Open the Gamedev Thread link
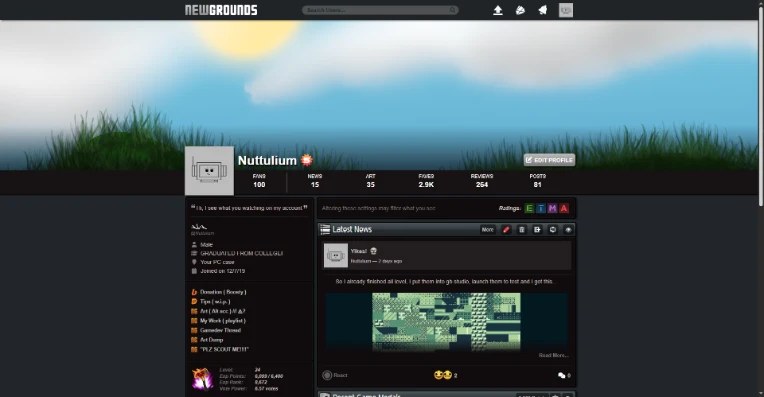Screen dimensions: 764x397 [x=220, y=330]
